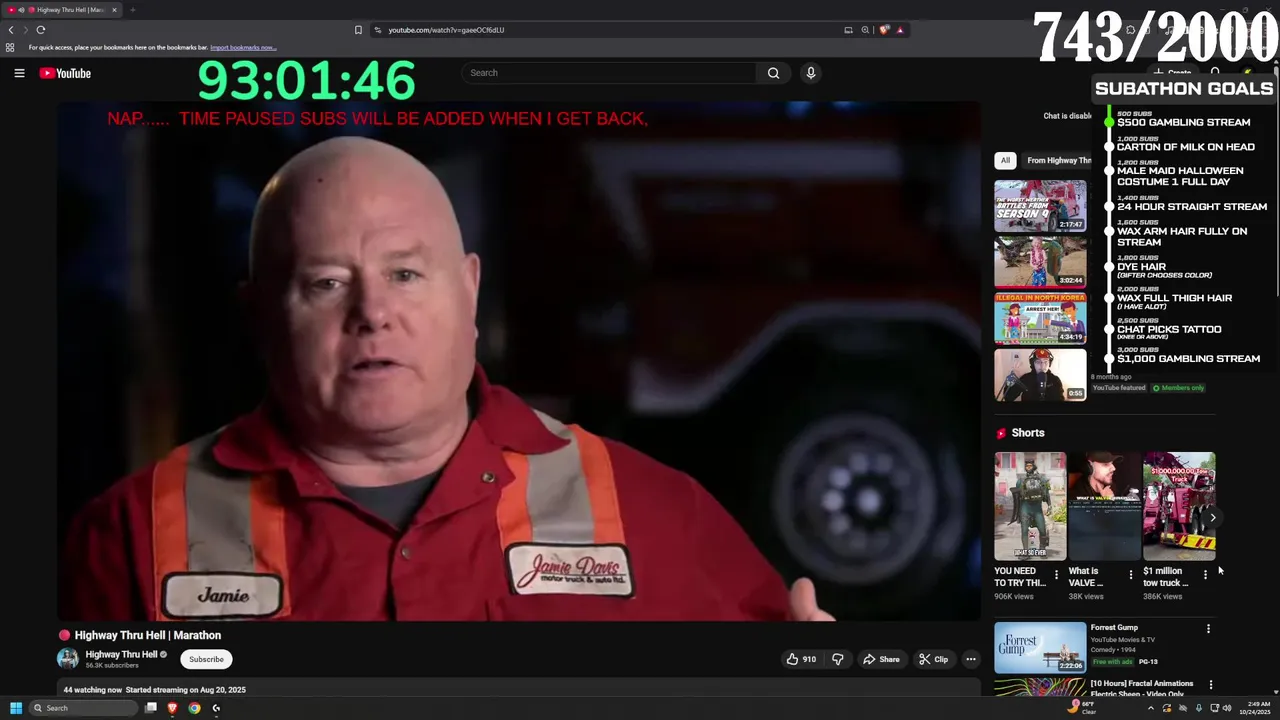Click the Windows taskbar Search box
This screenshot has height=720, width=1280.
(x=82, y=708)
